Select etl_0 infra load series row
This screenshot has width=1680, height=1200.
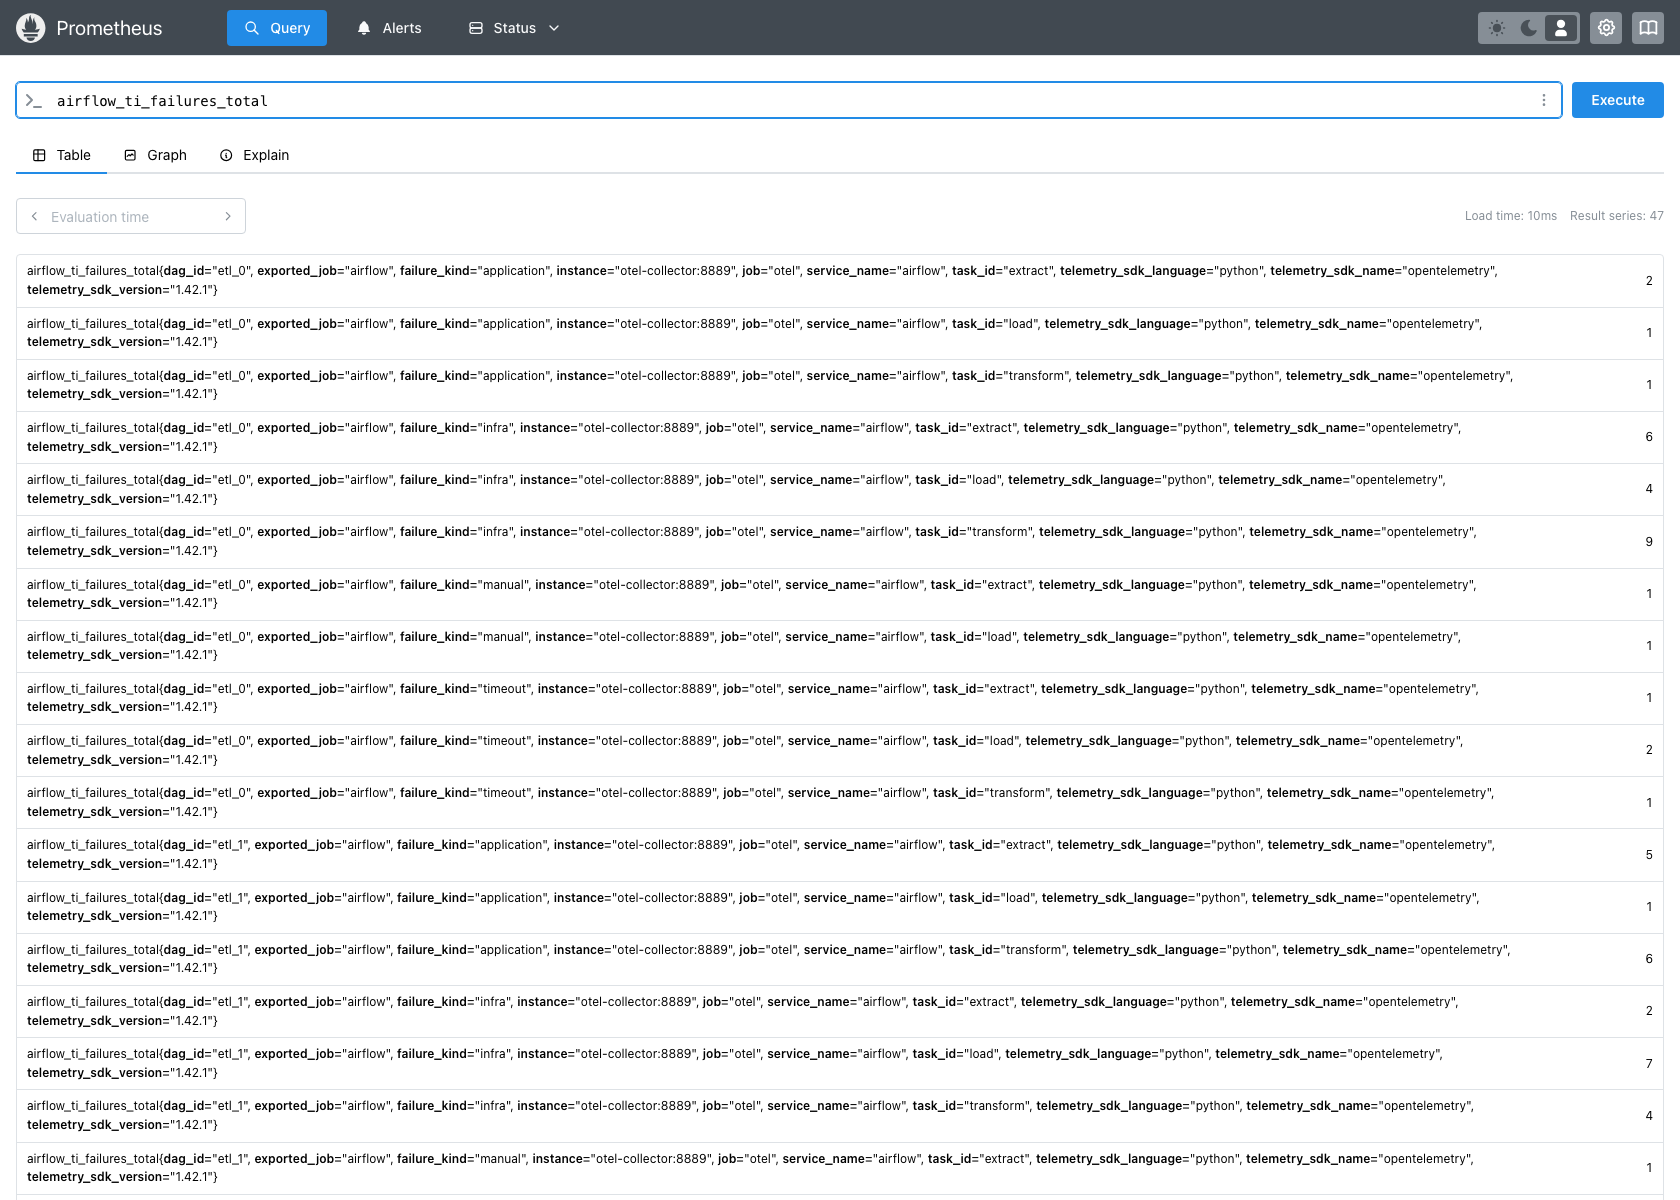click(x=840, y=489)
